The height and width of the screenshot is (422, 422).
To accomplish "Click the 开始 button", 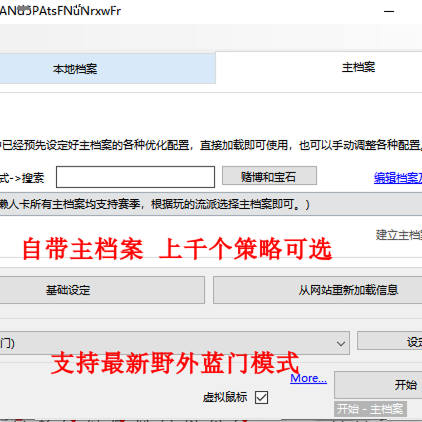I will coord(378,385).
